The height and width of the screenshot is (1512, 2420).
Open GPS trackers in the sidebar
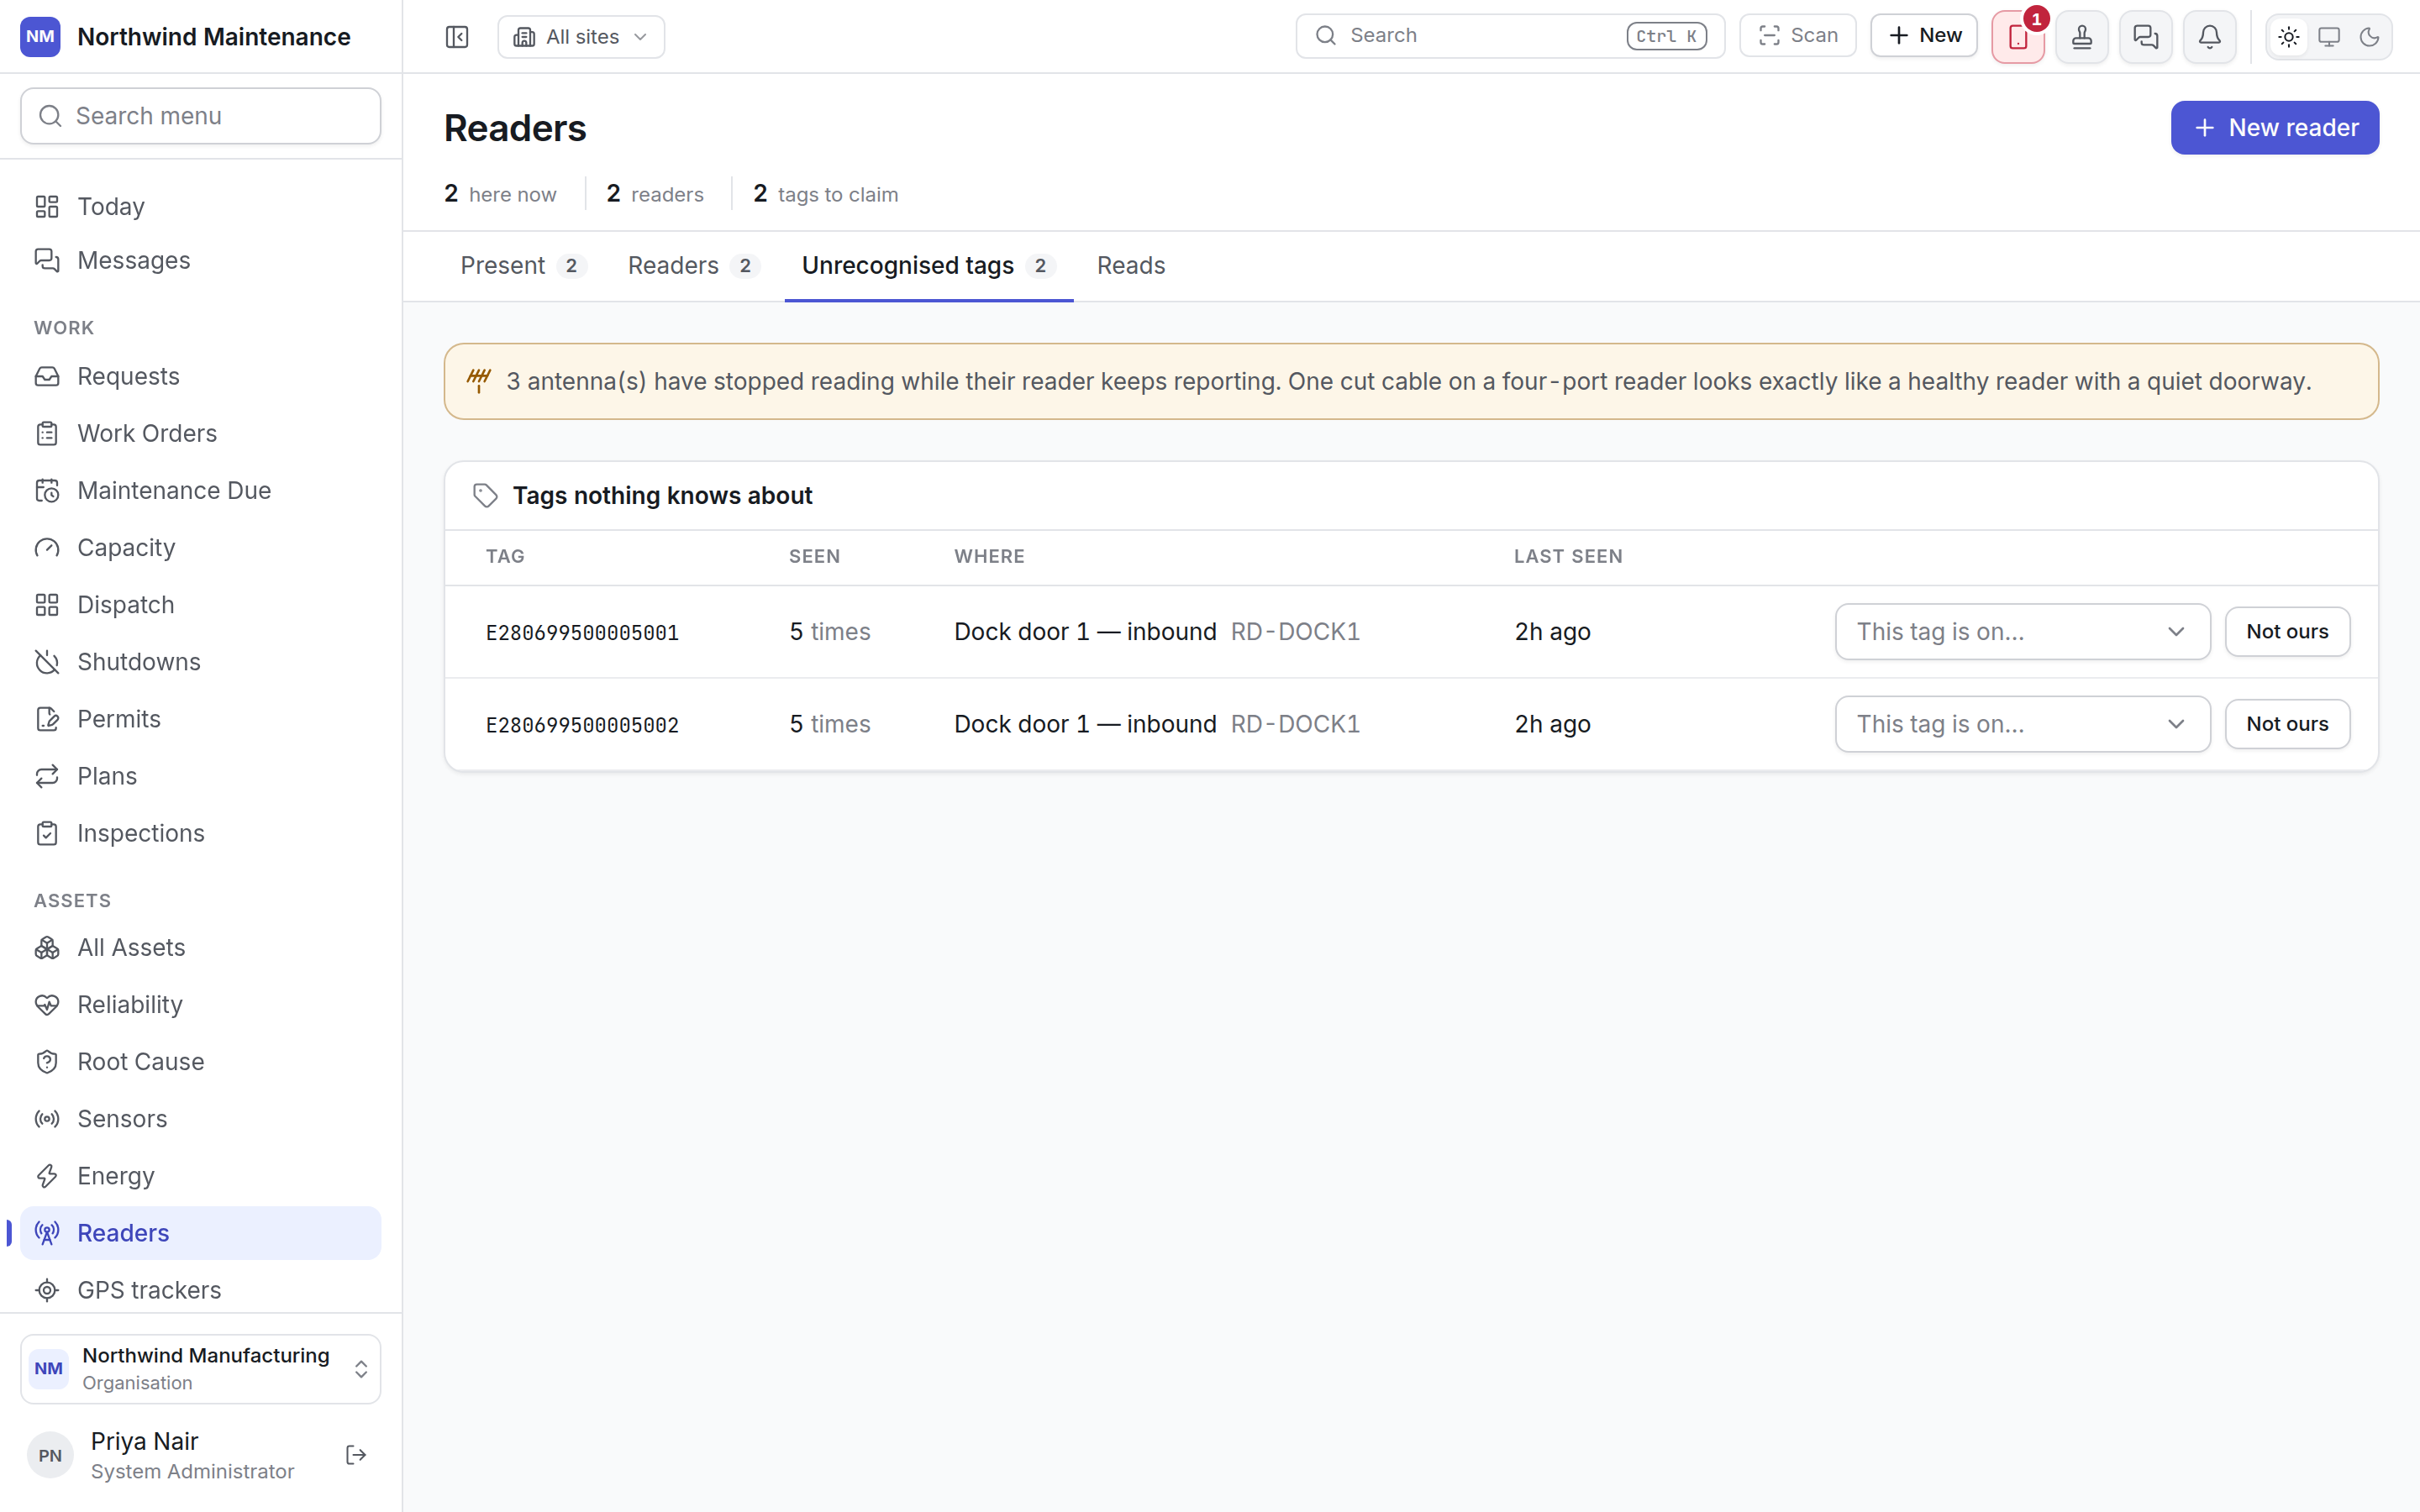pos(200,1290)
